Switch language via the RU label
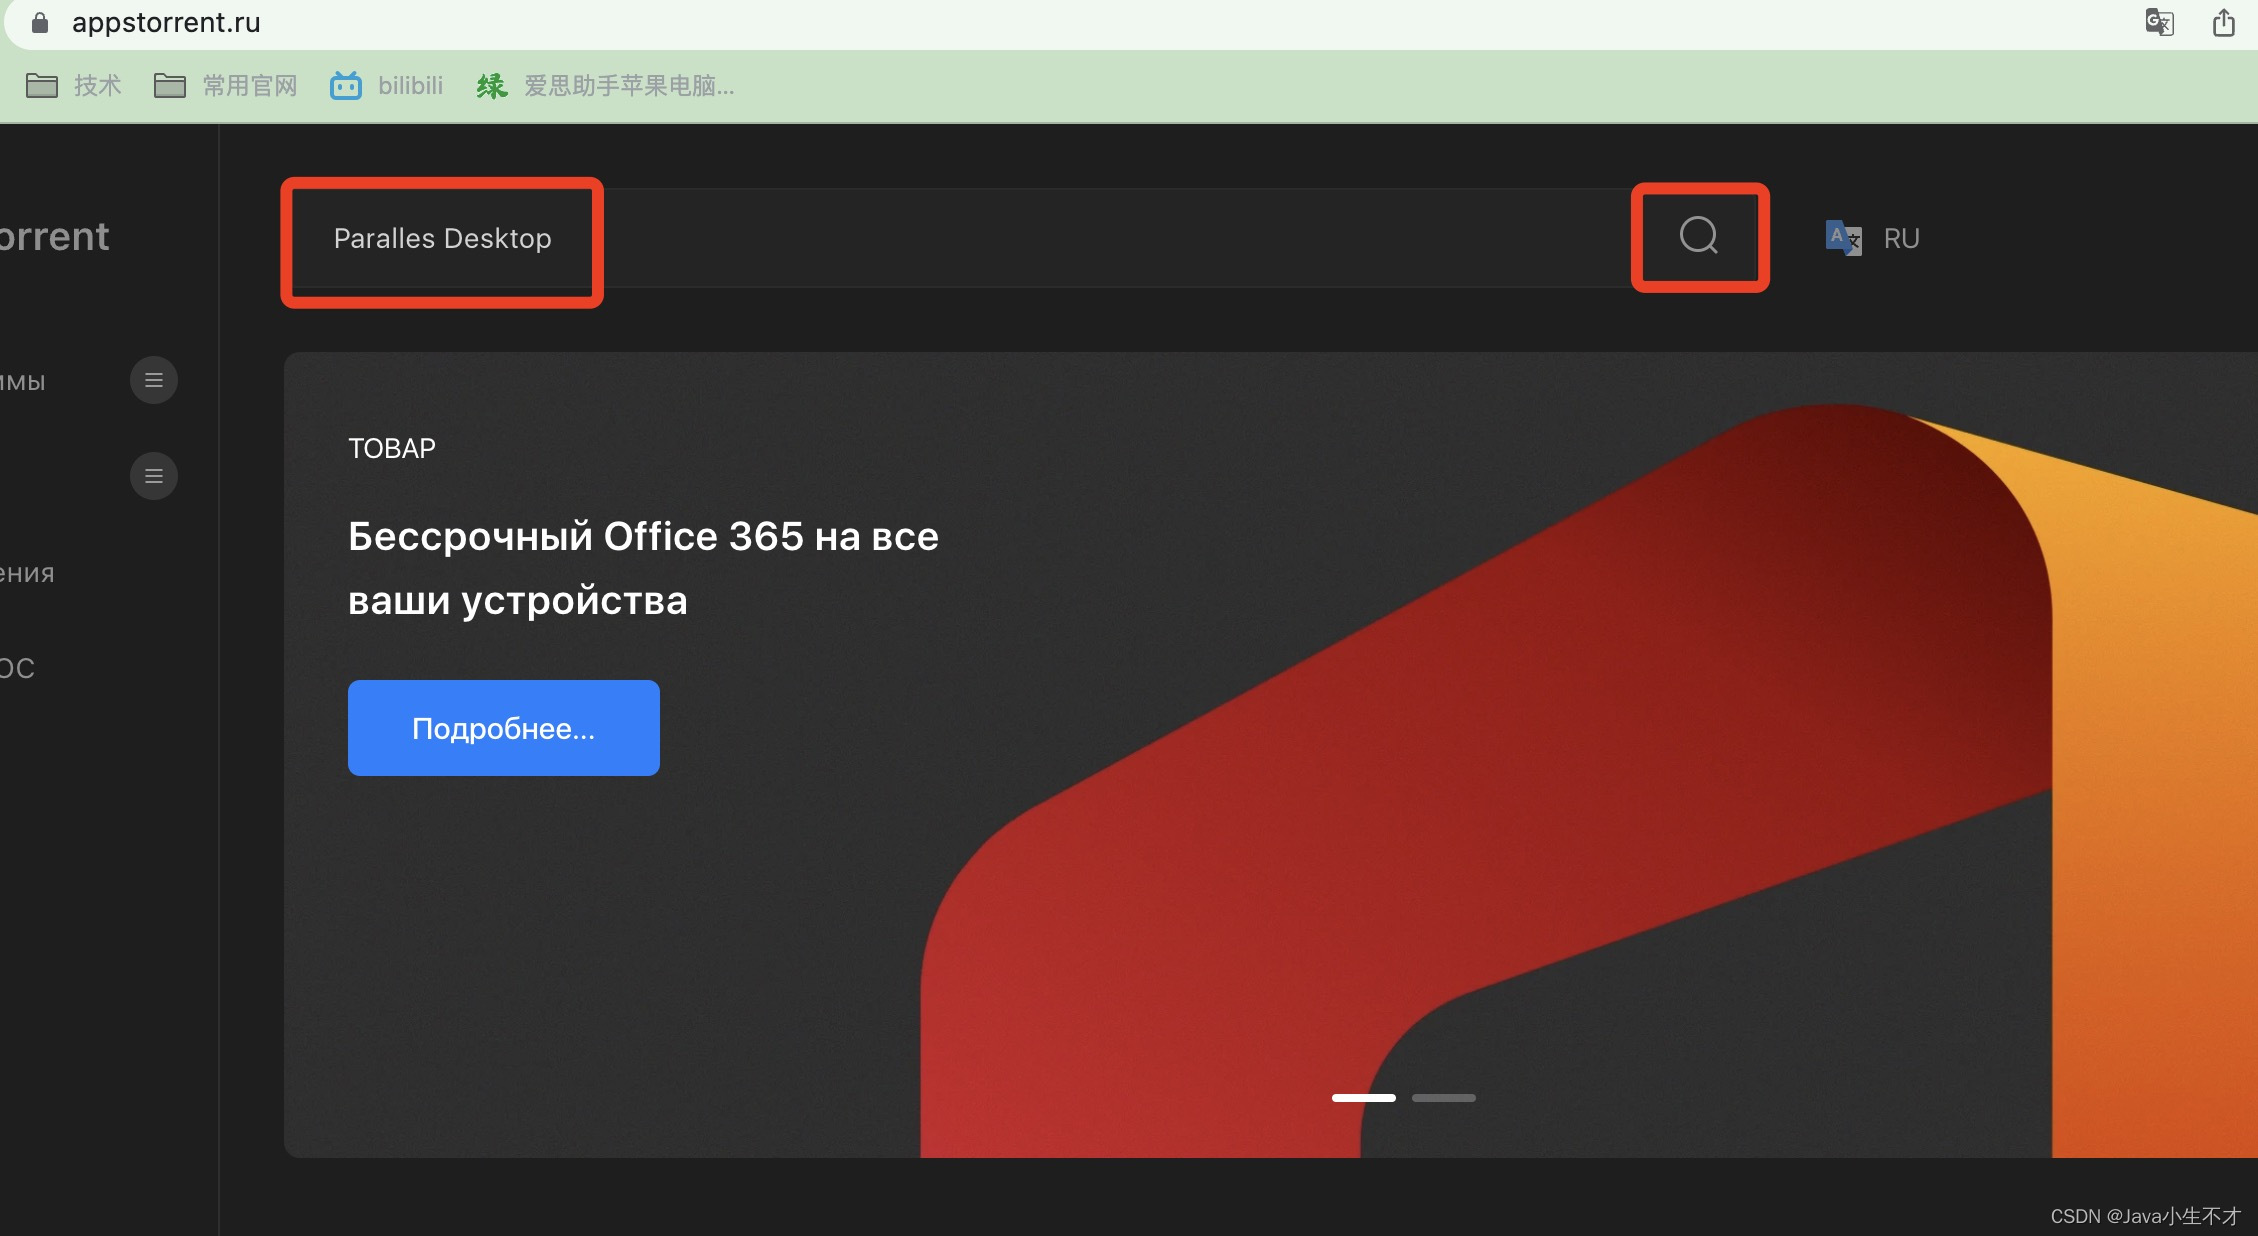 pos(1901,238)
